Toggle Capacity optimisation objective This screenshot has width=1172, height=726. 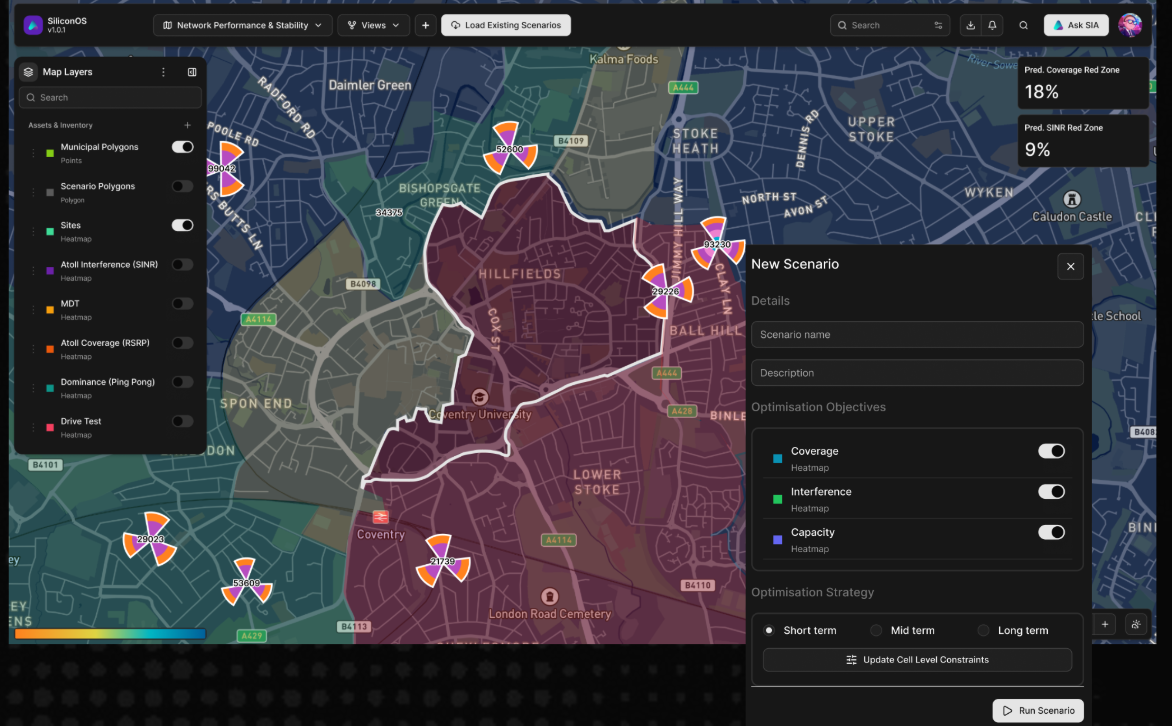tap(1051, 532)
